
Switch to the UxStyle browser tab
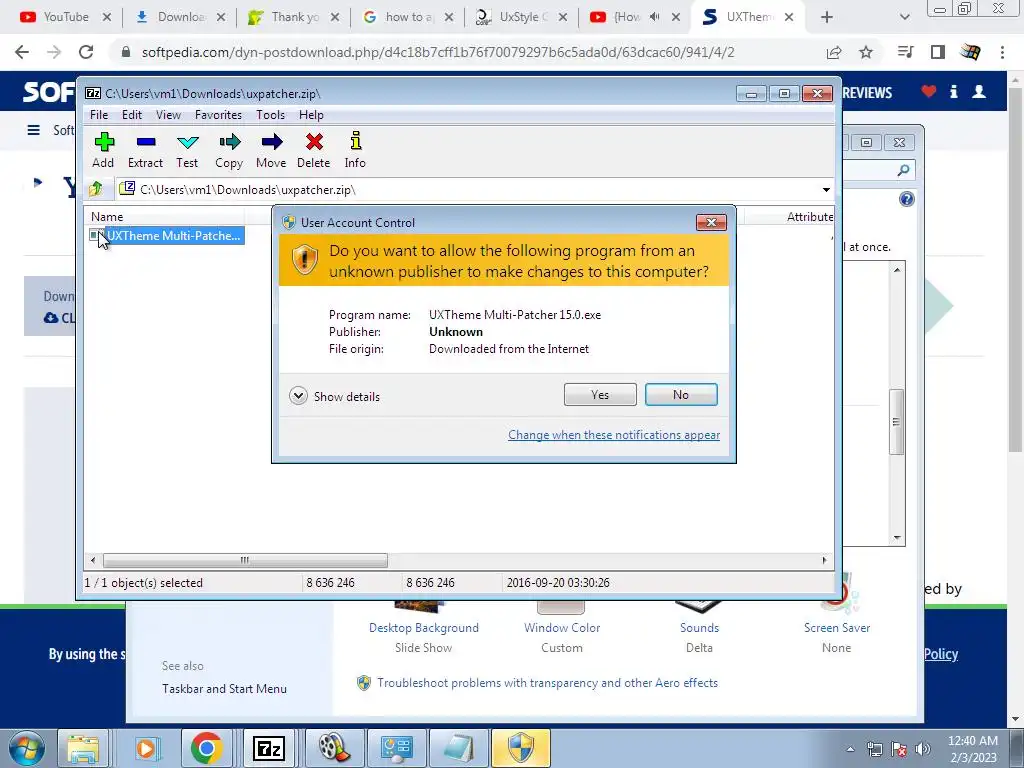(520, 17)
